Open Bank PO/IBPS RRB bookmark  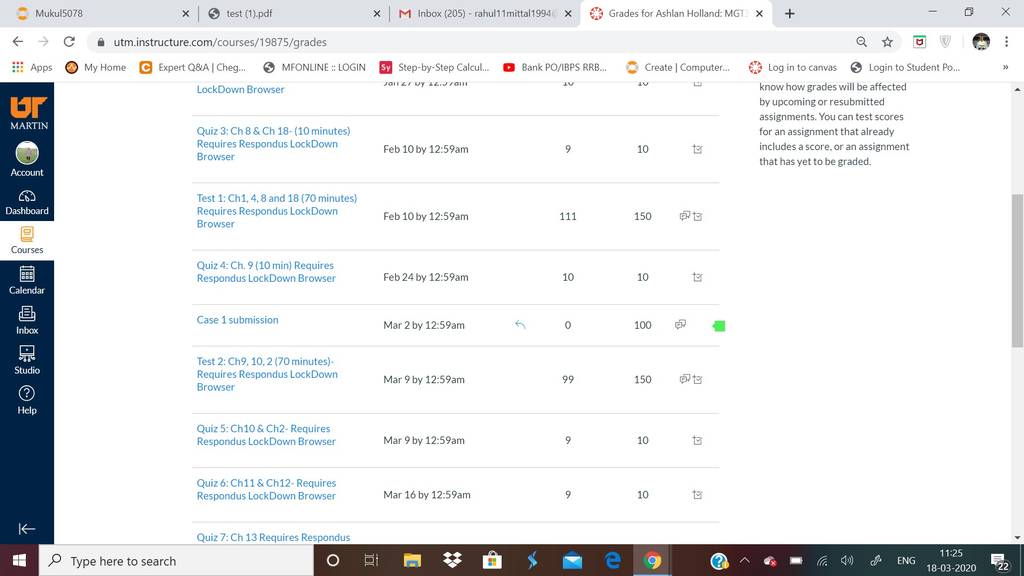tap(554, 67)
